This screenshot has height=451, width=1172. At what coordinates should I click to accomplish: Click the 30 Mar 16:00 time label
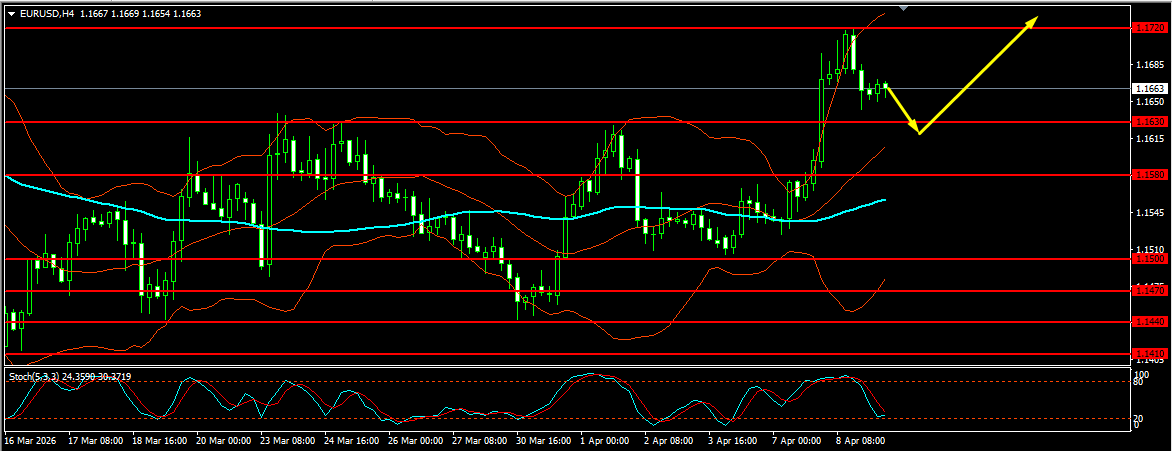[545, 441]
